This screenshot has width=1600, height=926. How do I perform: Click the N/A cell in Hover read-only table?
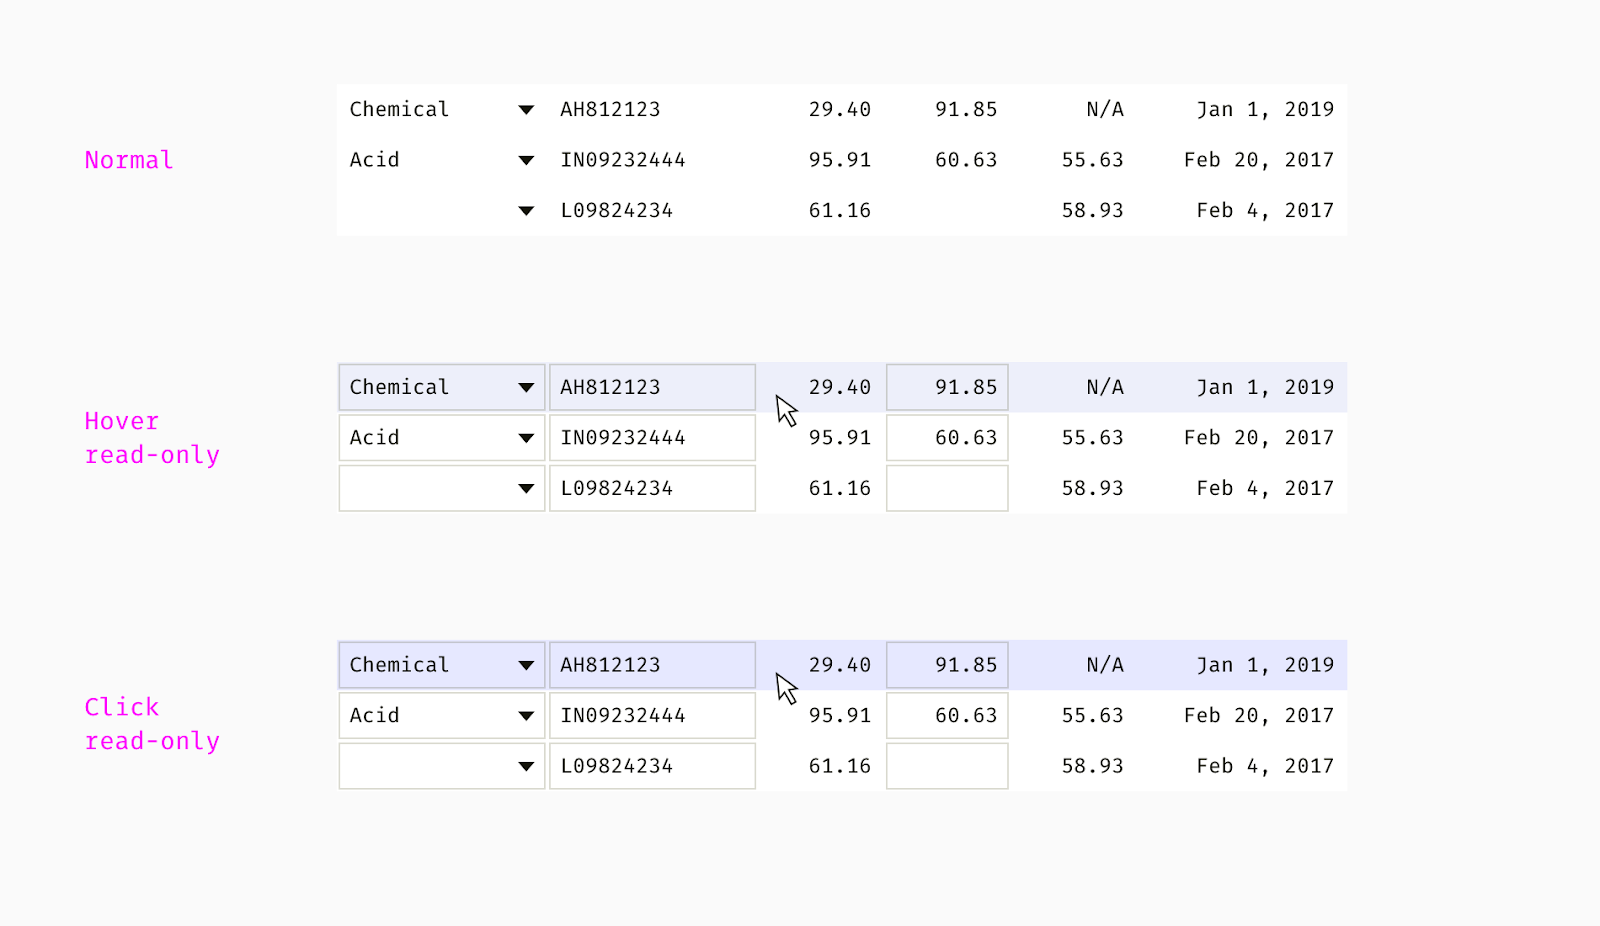1104,388
